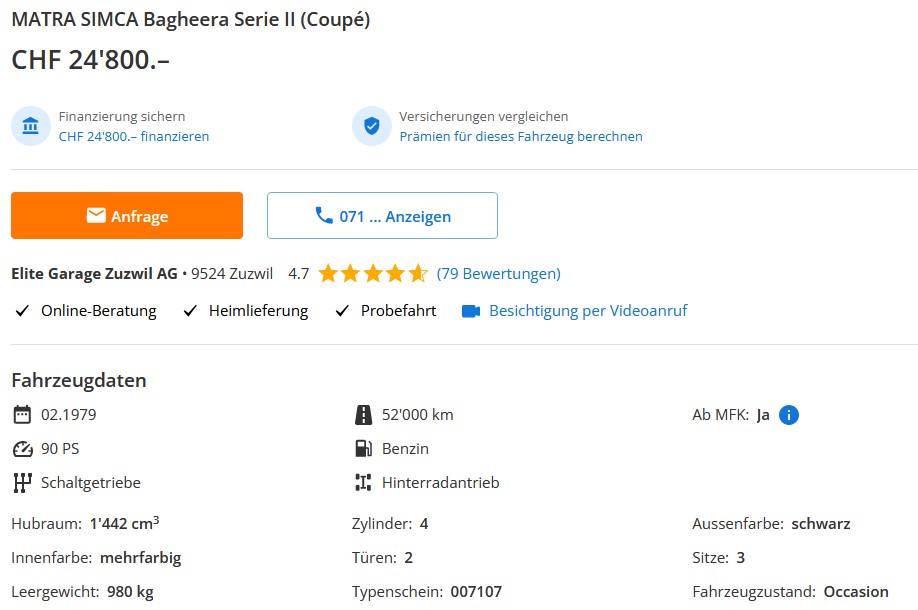Click the calendar registration date icon
This screenshot has height=610, width=918.
[x=22, y=414]
